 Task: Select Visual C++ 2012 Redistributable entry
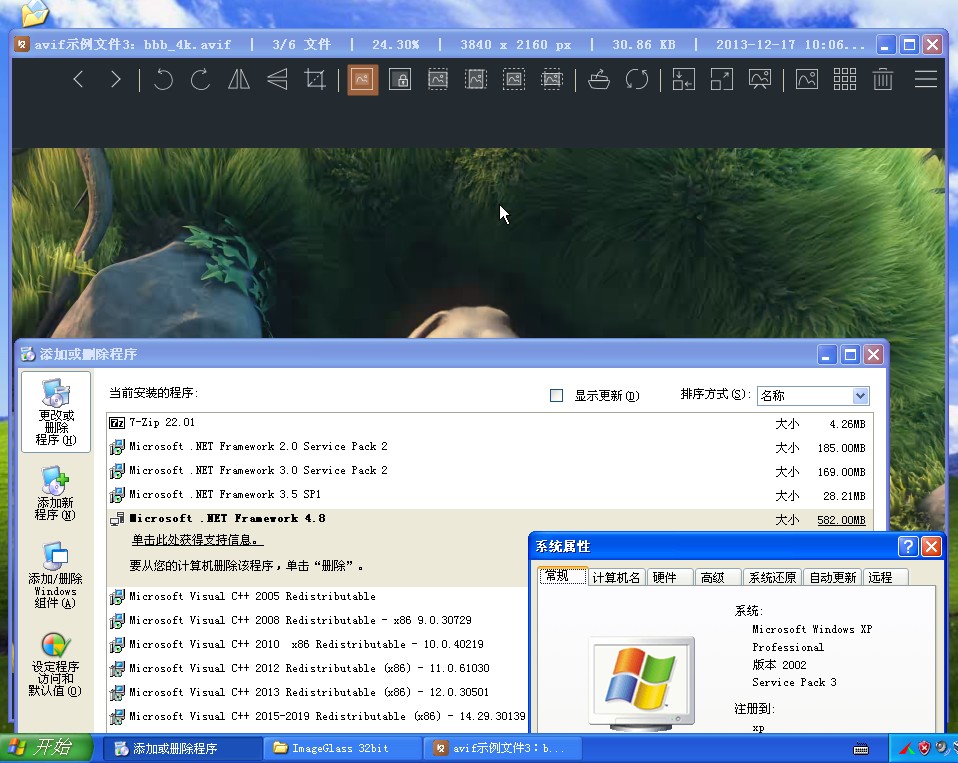(x=318, y=668)
